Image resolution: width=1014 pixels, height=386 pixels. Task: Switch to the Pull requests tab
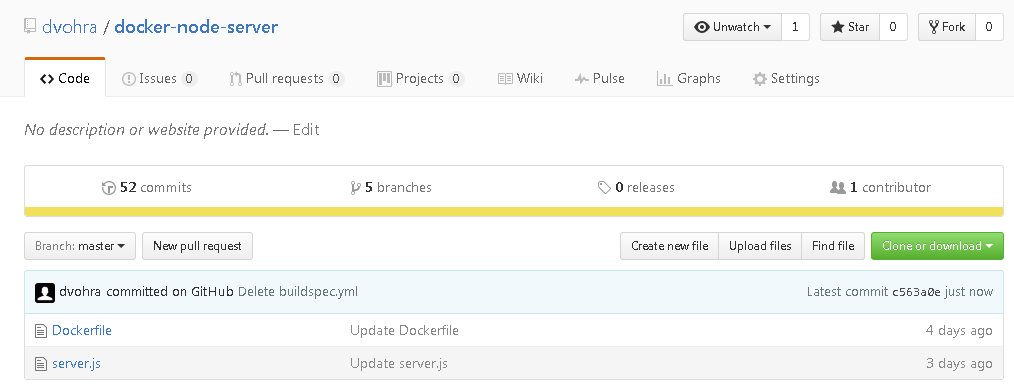click(286, 79)
